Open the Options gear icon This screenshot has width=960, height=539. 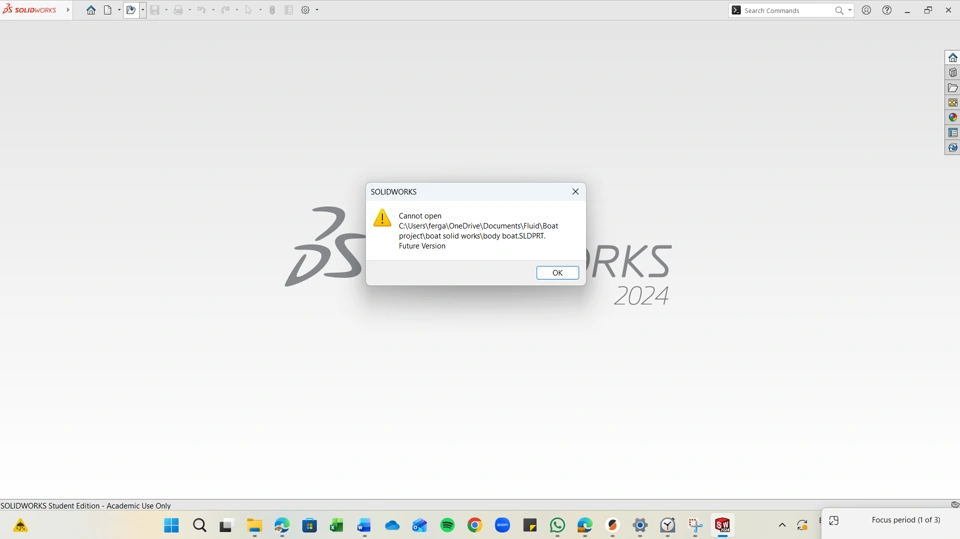[x=306, y=10]
